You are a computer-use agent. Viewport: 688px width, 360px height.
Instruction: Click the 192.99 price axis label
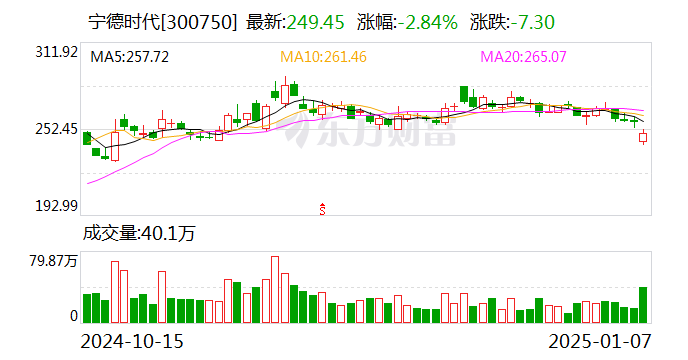[x=57, y=206]
